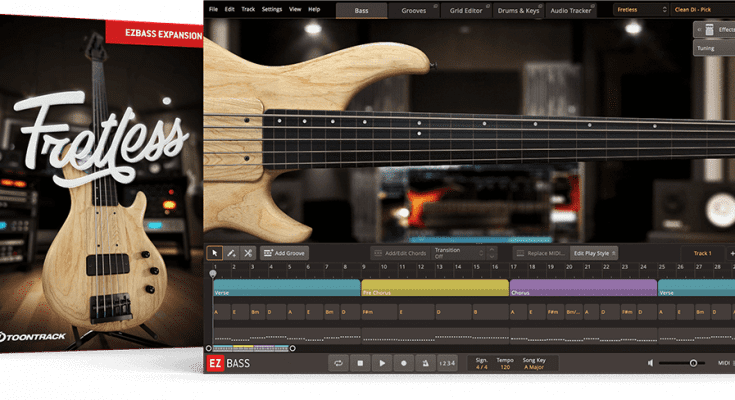Select the scissors cut tool

click(x=248, y=253)
